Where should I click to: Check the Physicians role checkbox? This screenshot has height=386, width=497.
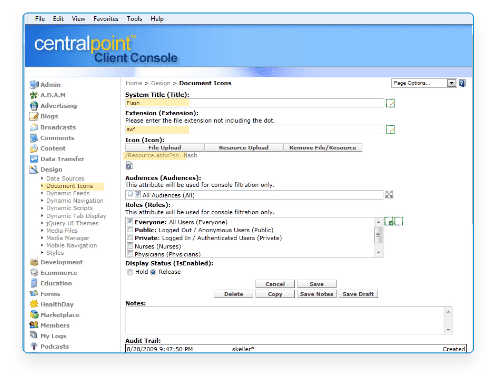click(130, 254)
